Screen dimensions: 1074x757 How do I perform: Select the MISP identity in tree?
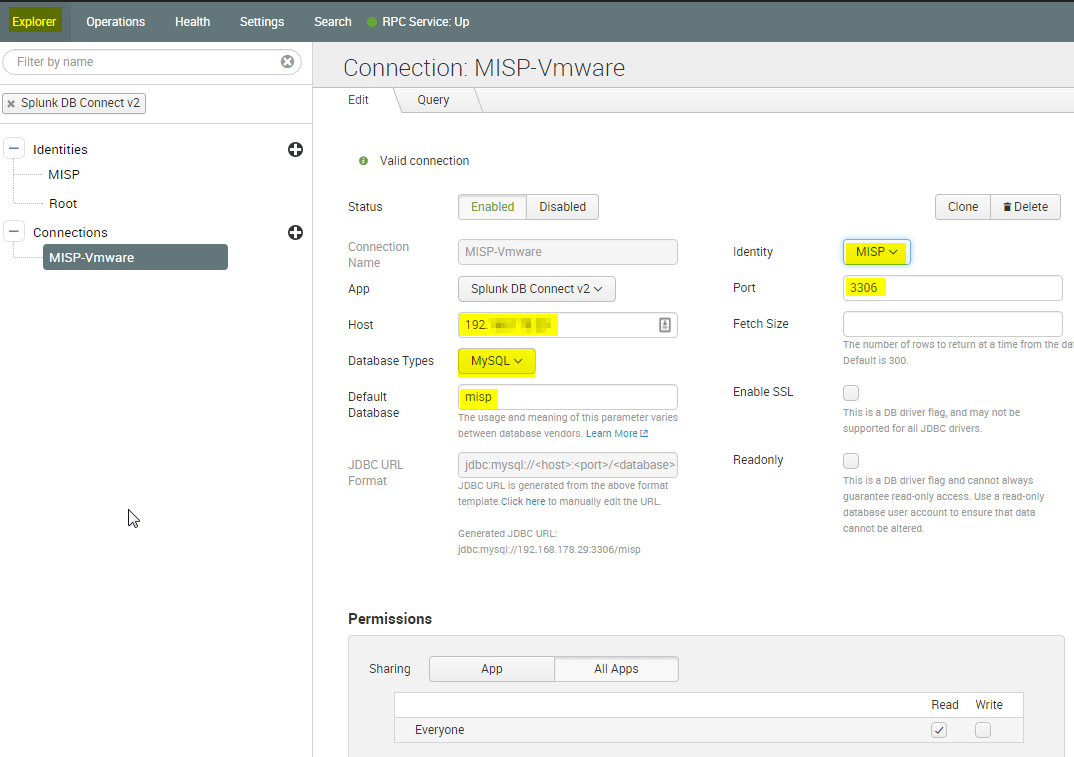point(64,175)
